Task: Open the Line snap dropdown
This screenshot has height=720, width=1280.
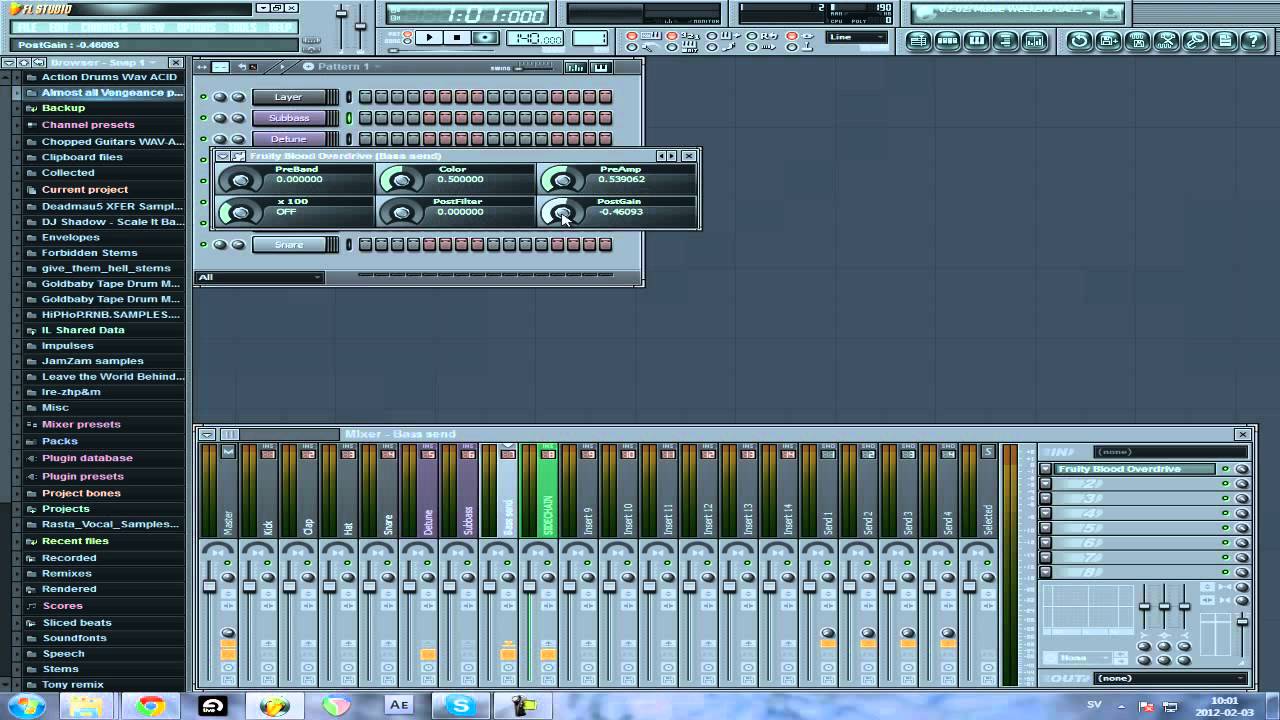Action: [x=856, y=38]
